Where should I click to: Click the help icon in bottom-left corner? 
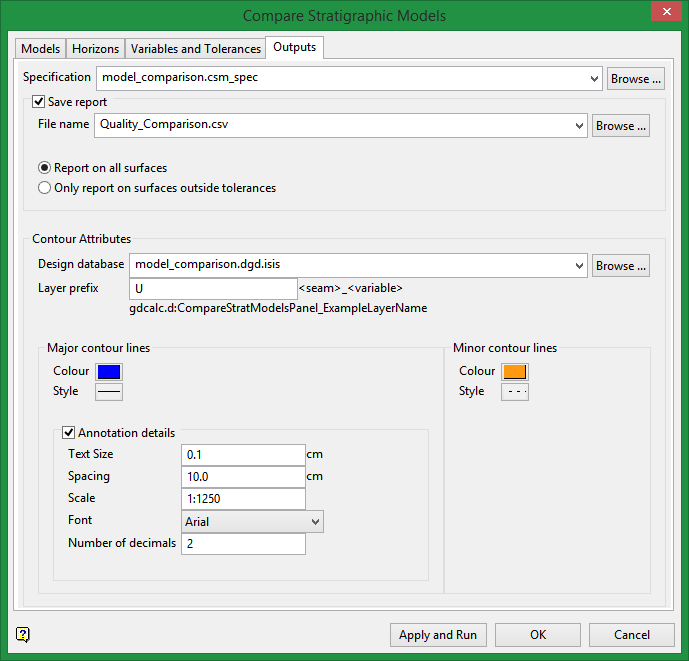[23, 634]
